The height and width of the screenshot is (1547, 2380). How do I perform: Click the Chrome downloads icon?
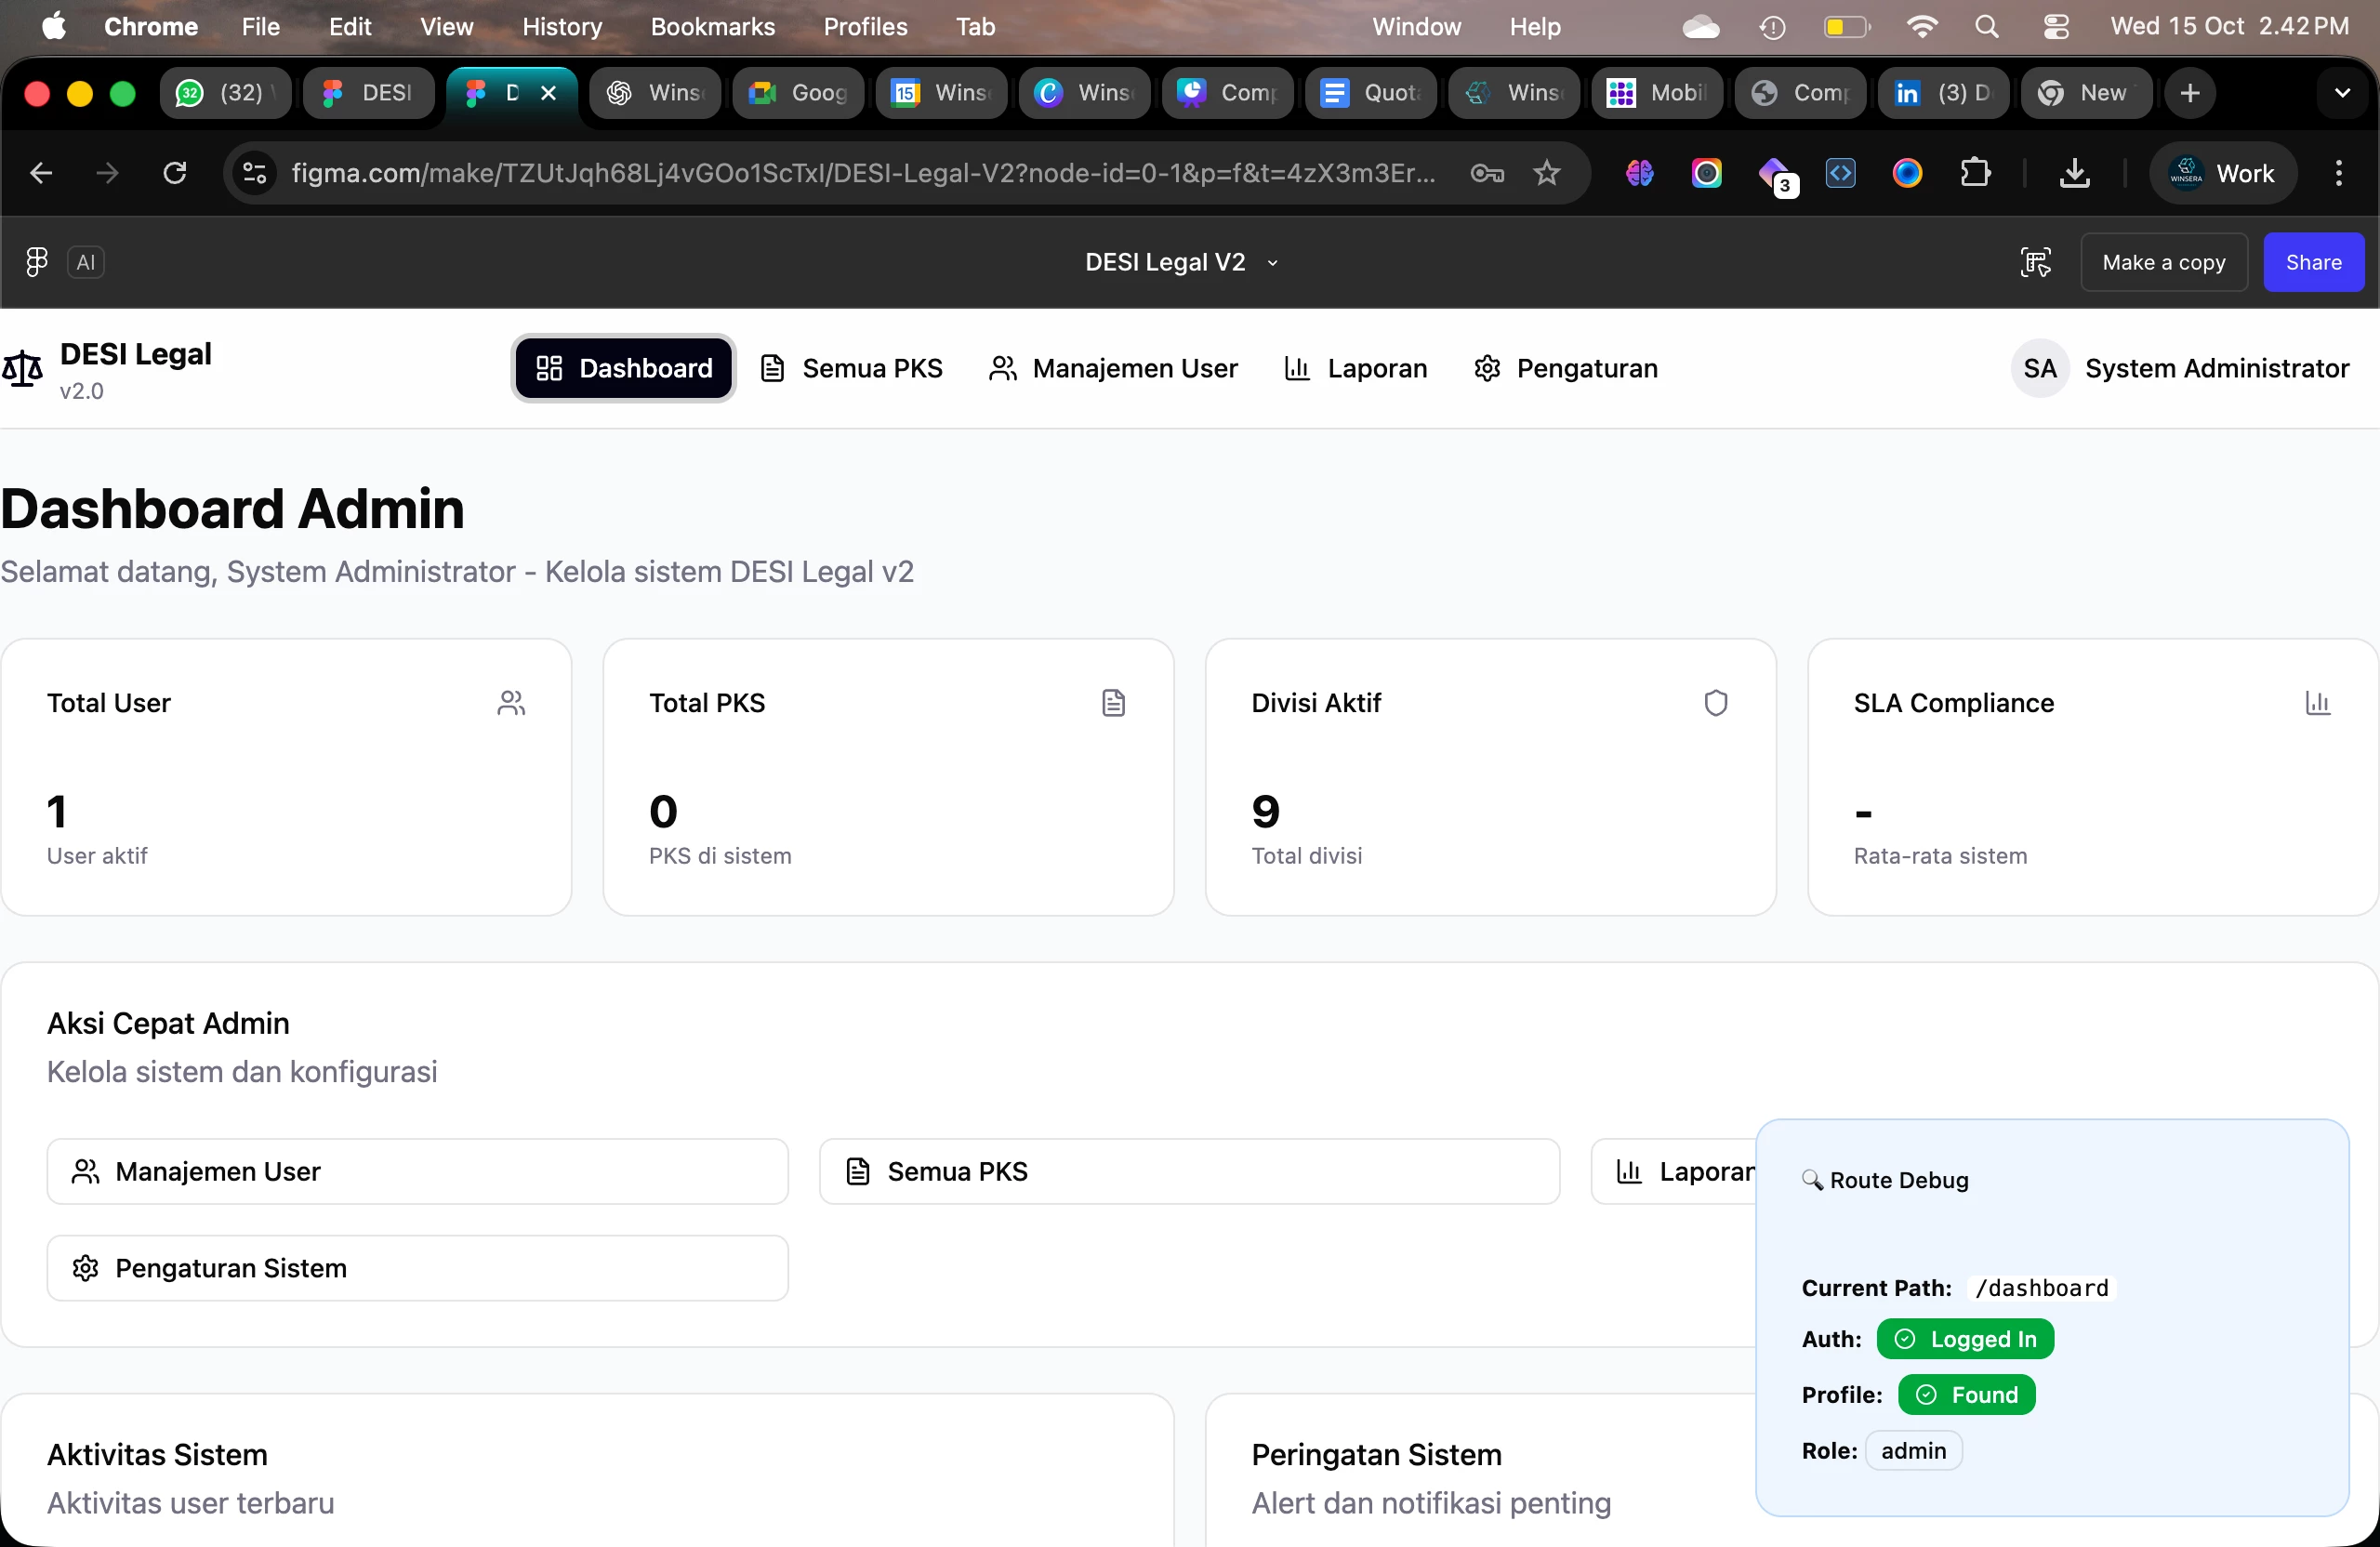pos(2074,173)
